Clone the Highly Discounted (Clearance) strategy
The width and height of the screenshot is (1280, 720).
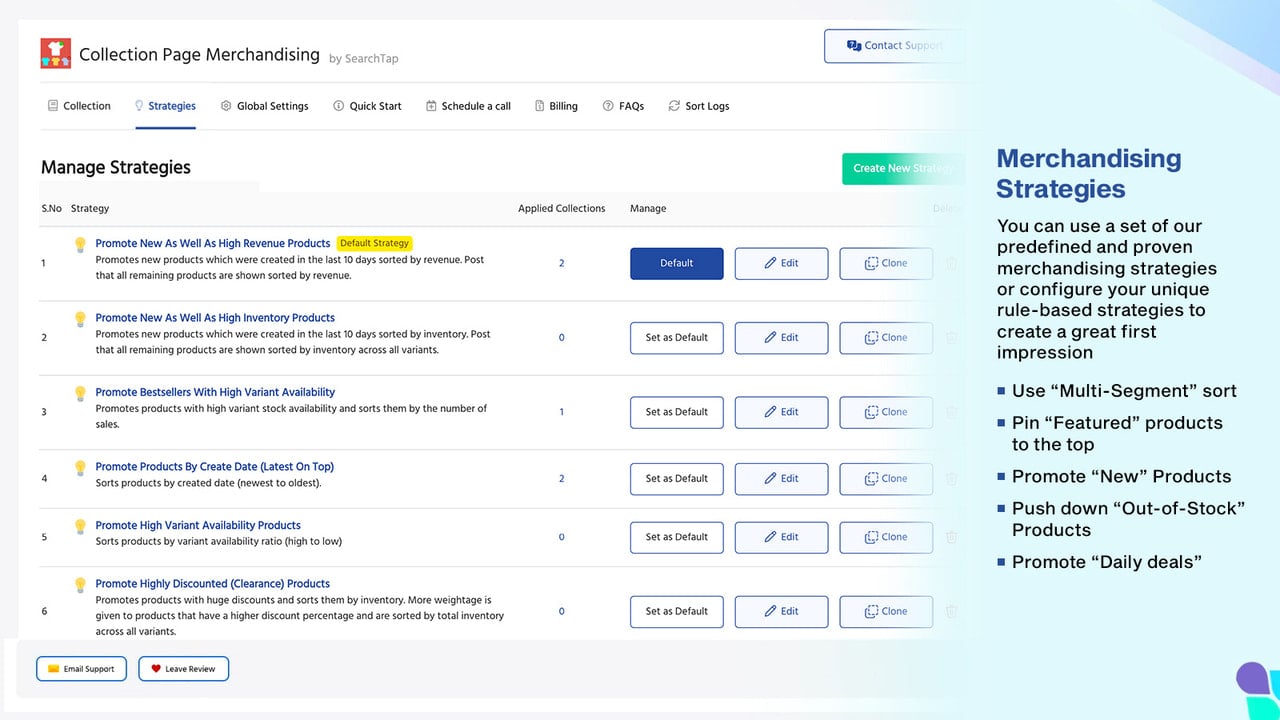[886, 611]
